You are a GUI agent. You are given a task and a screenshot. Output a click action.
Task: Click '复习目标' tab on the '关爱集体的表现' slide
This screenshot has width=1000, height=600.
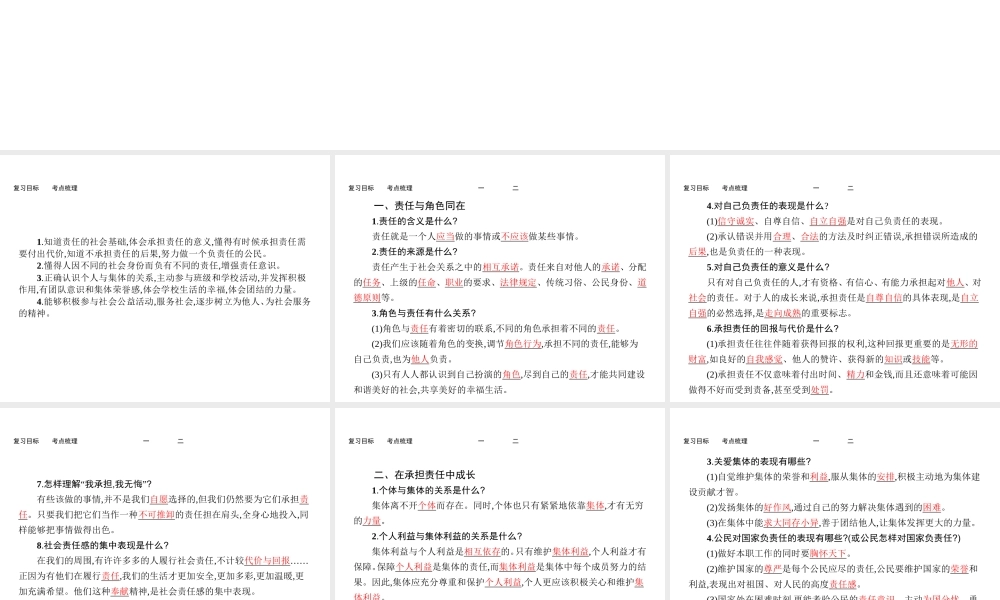click(x=696, y=441)
